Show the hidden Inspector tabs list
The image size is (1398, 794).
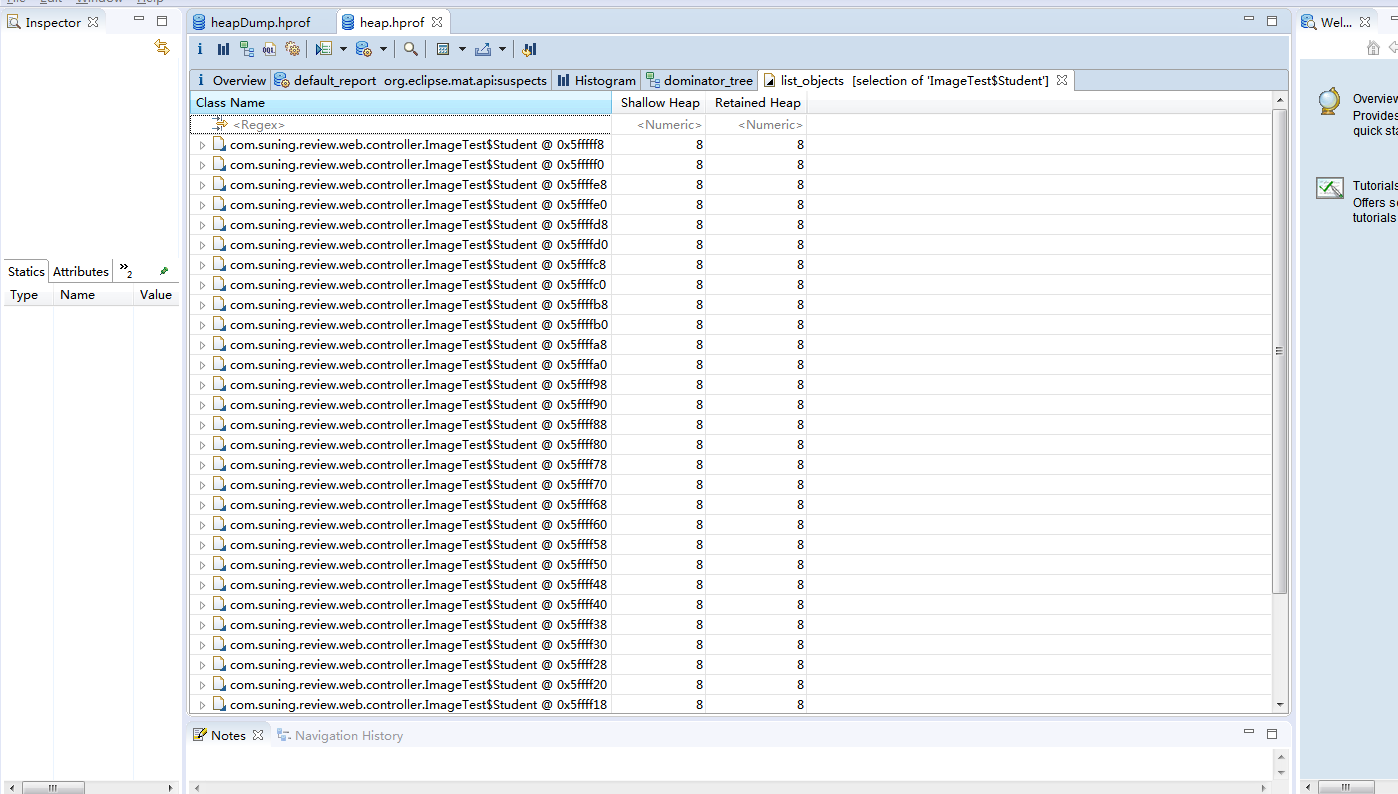(125, 271)
